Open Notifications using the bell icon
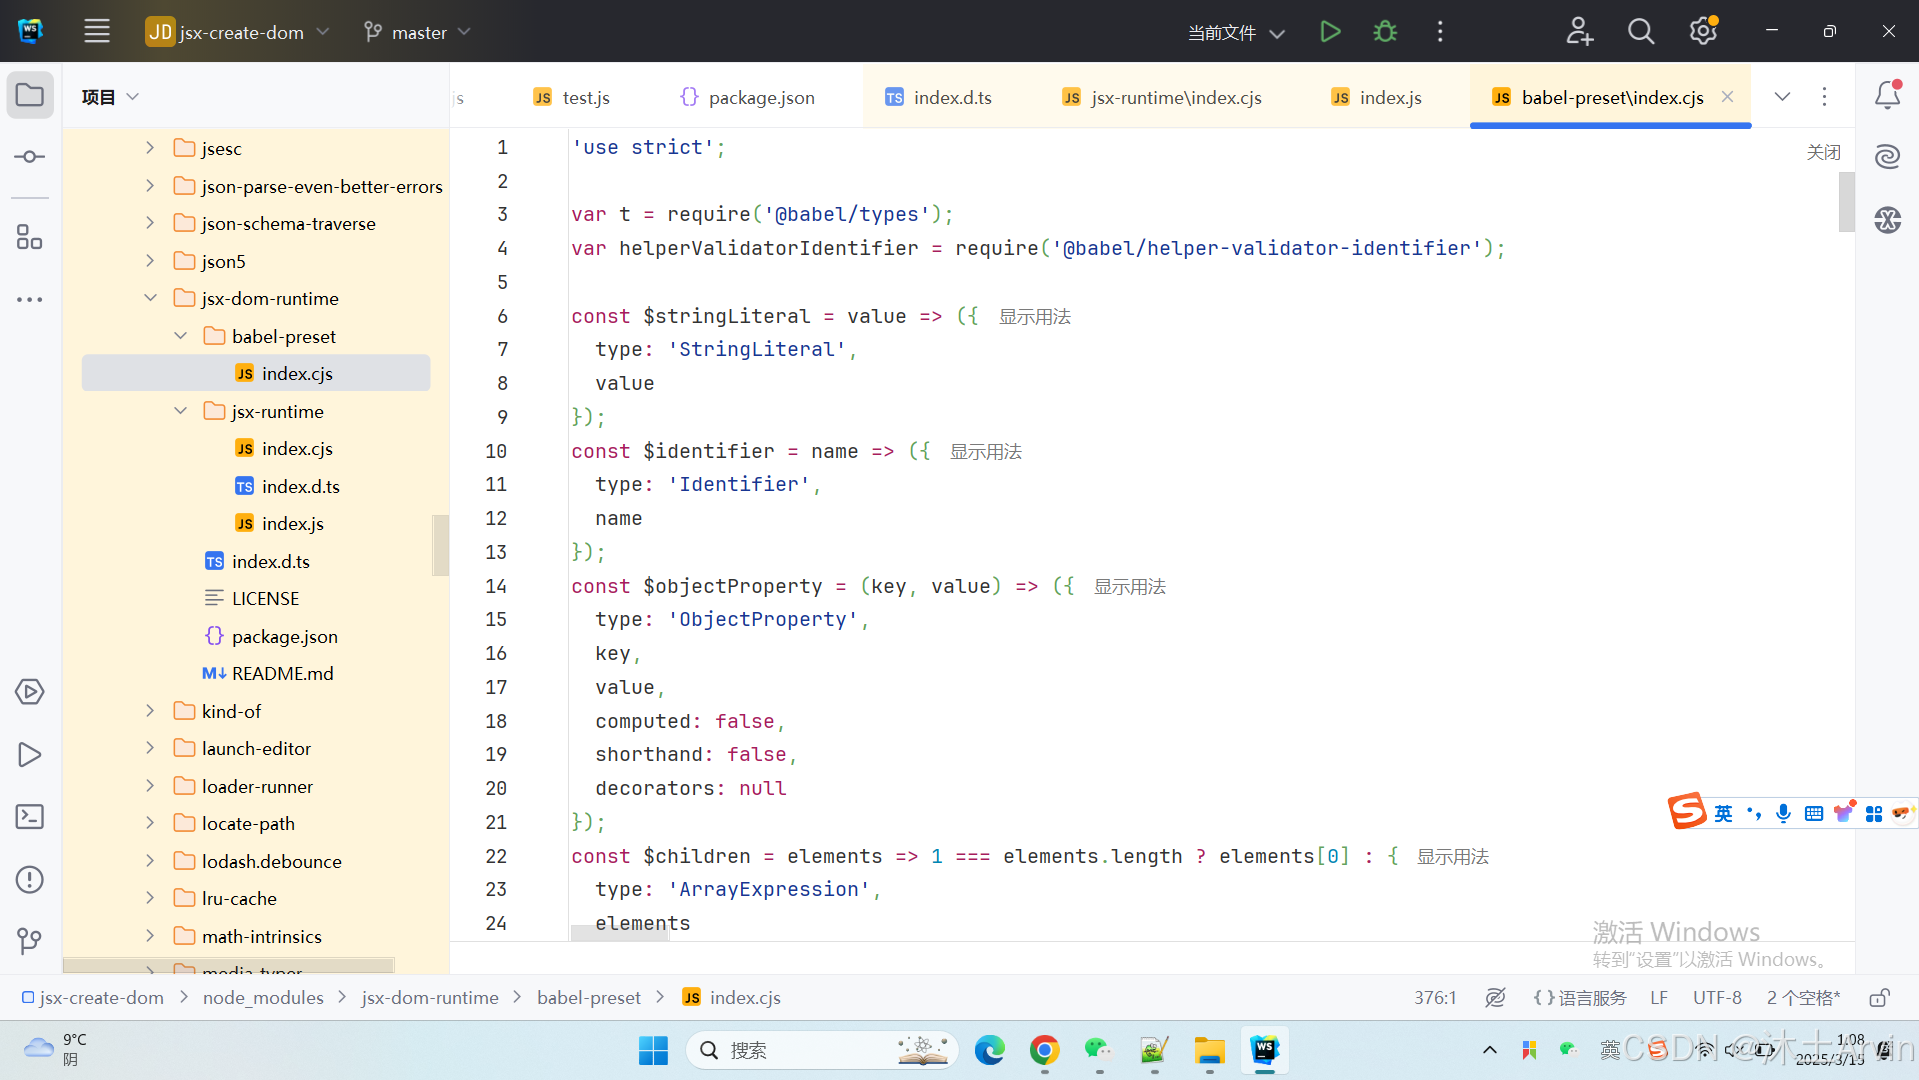This screenshot has height=1080, width=1919. 1887,95
